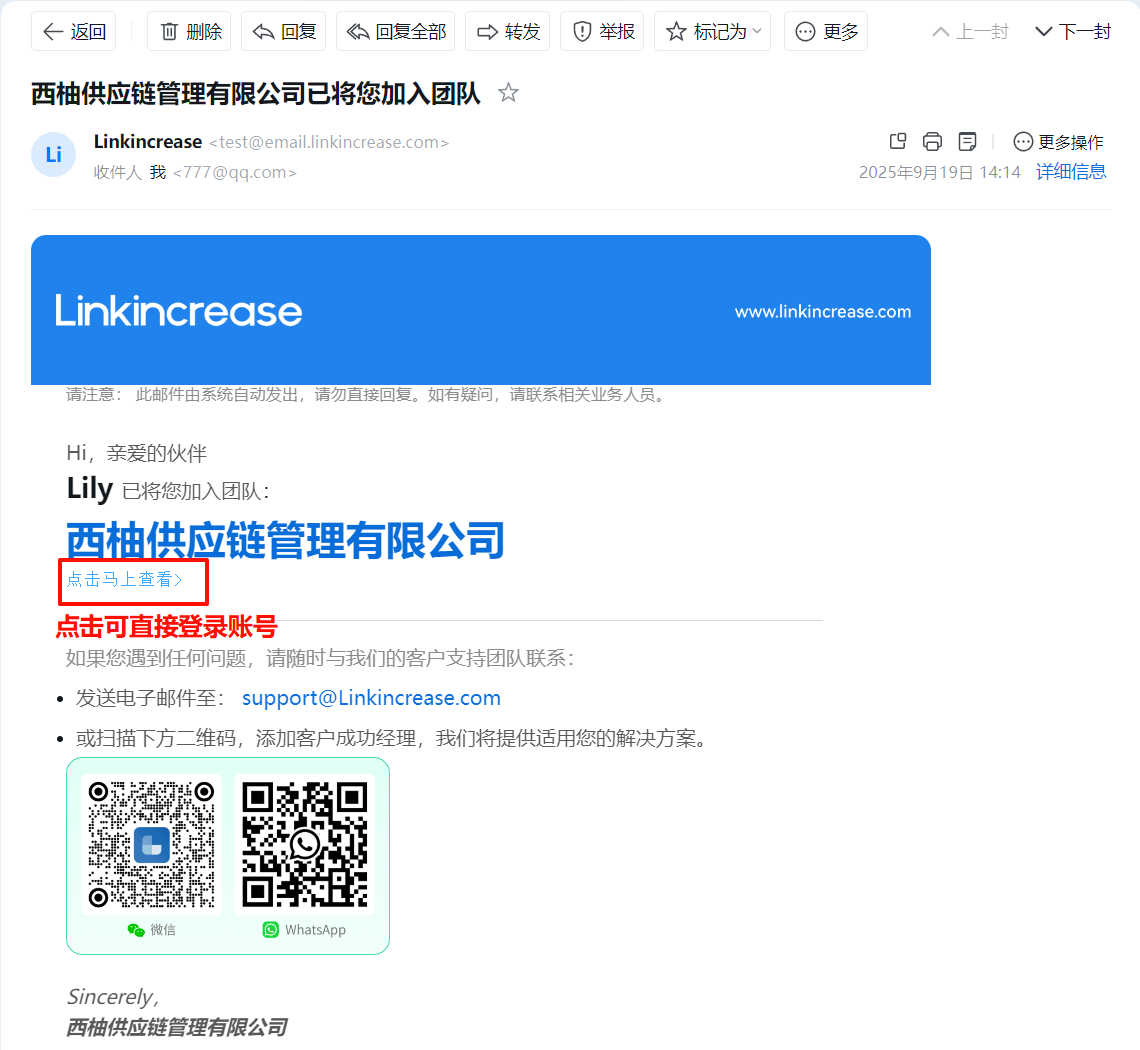Open the 标记为 dropdown

click(x=713, y=32)
